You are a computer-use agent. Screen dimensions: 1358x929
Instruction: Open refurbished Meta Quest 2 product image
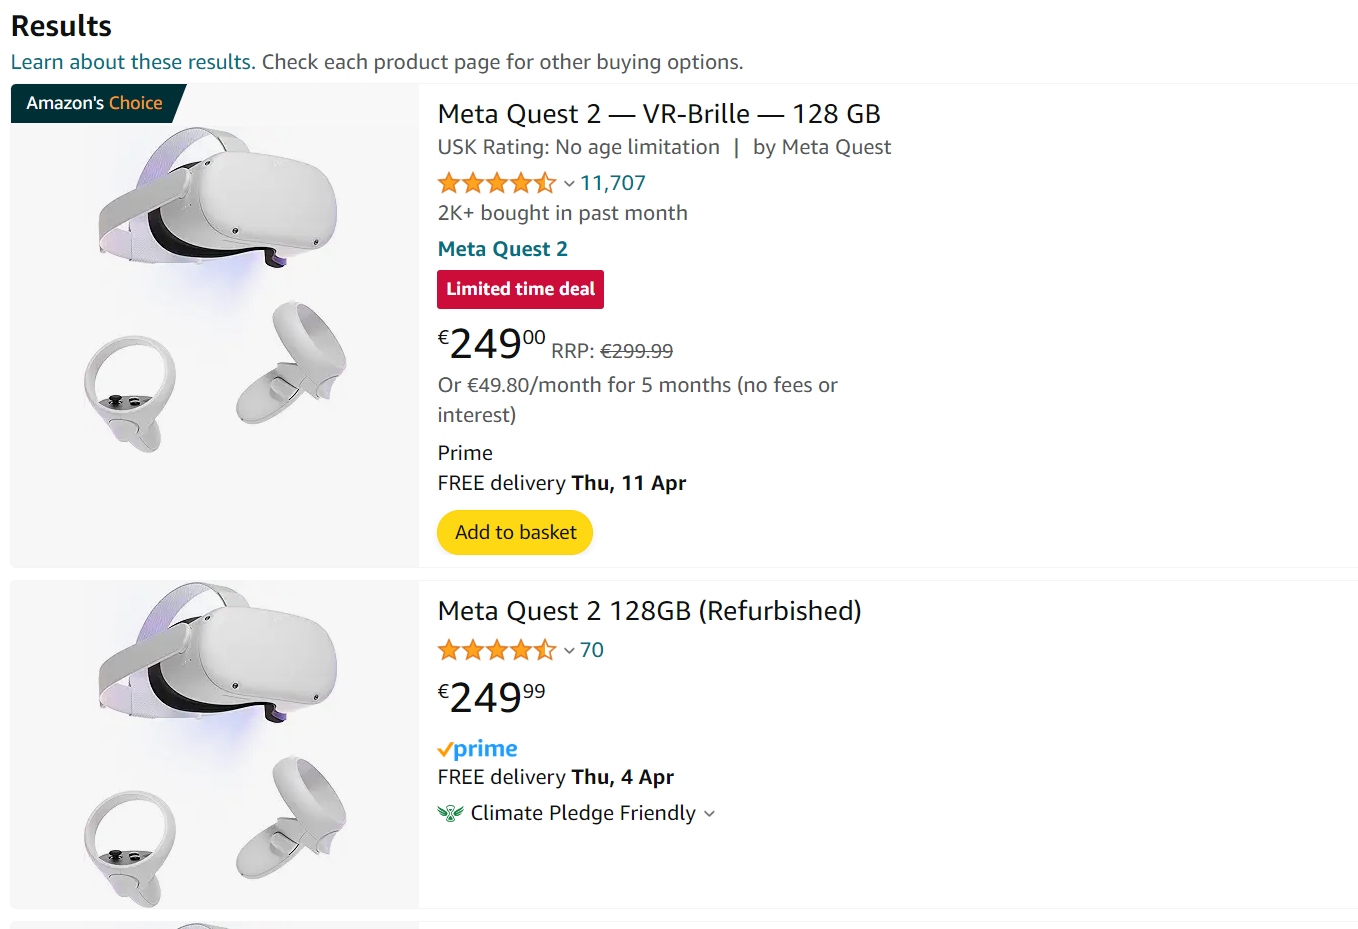point(214,745)
